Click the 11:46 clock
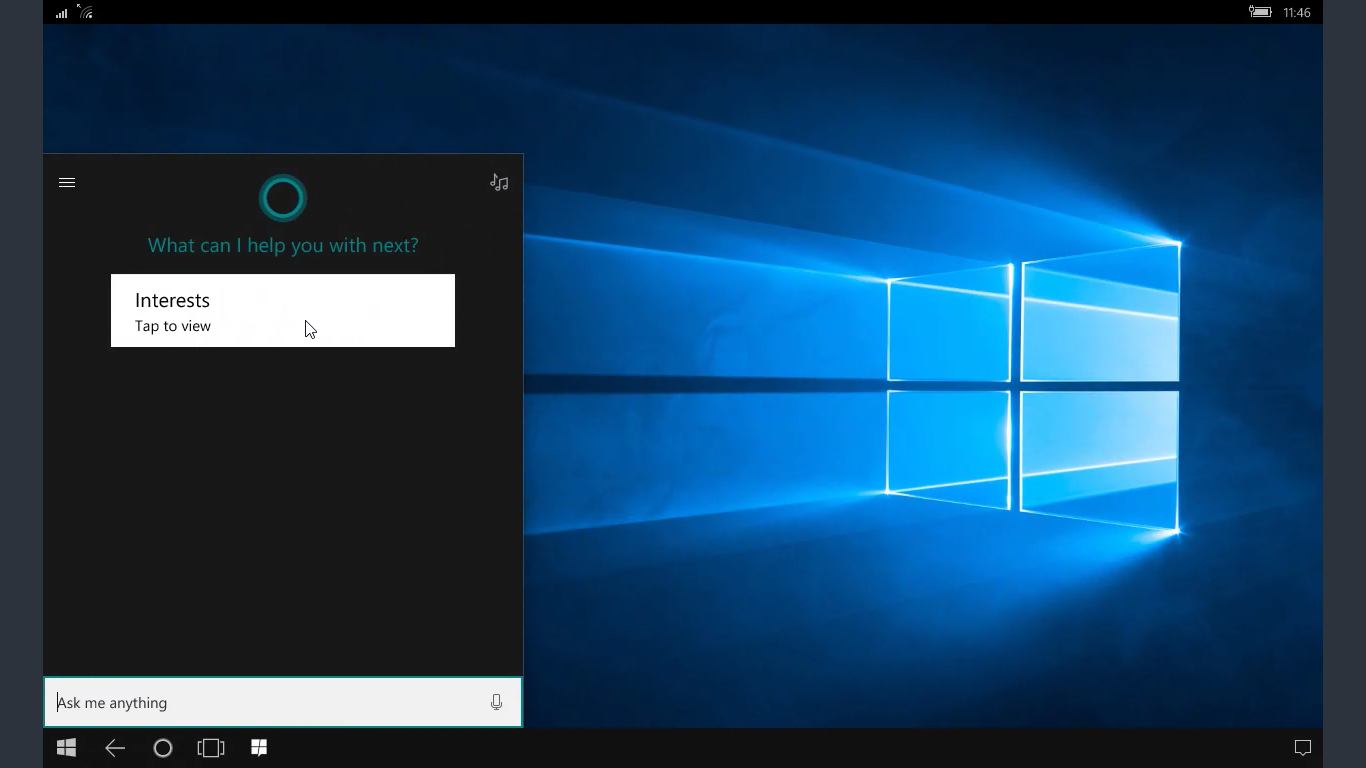 [x=1297, y=13]
